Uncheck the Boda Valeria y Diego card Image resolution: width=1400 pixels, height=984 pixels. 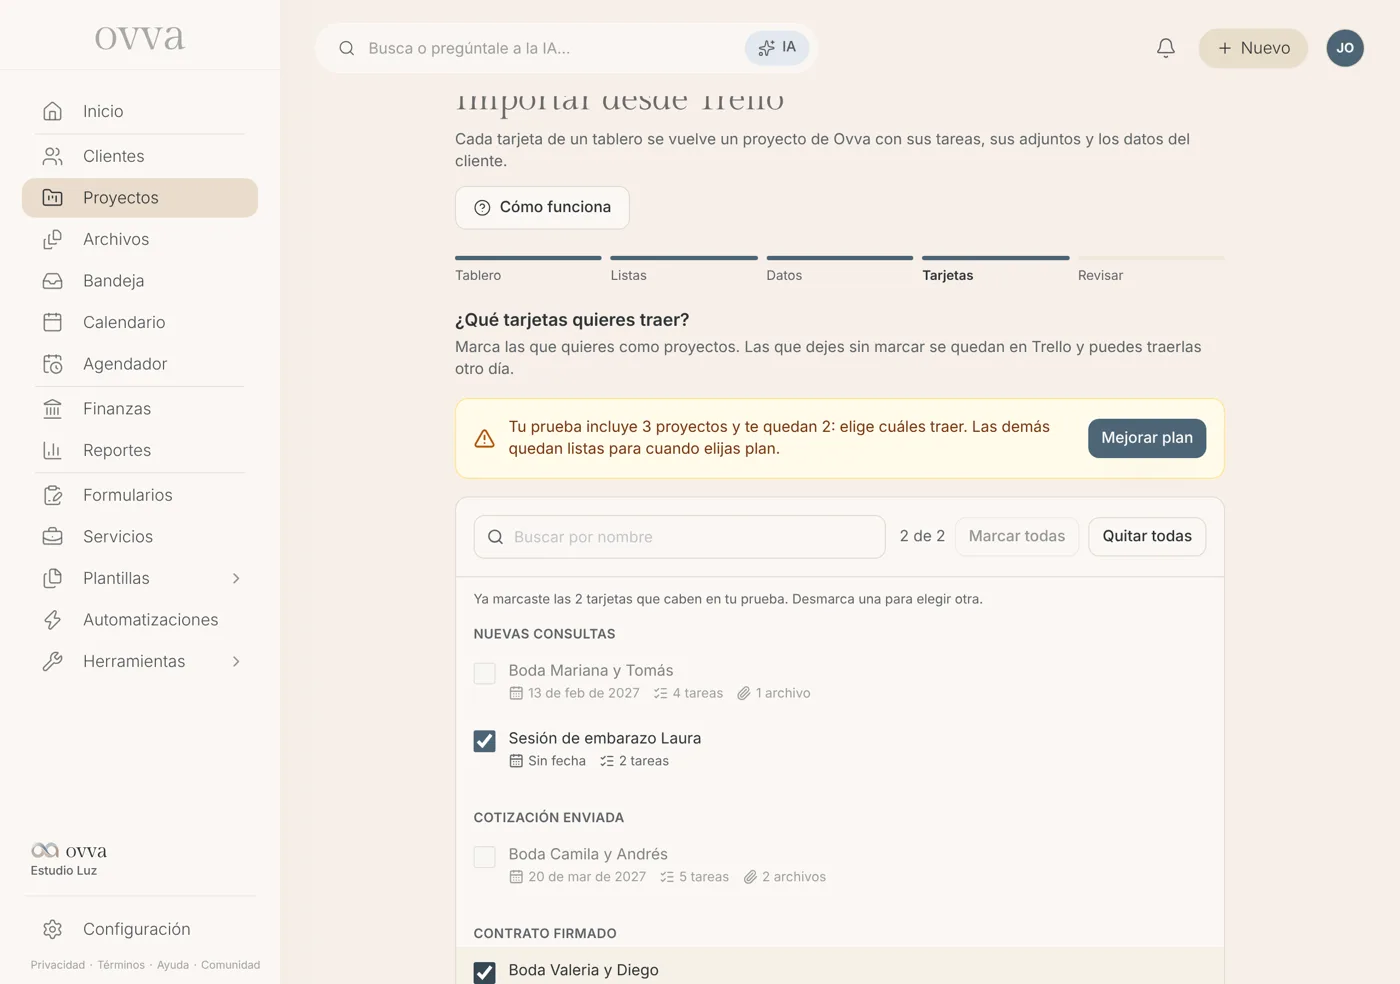point(485,973)
